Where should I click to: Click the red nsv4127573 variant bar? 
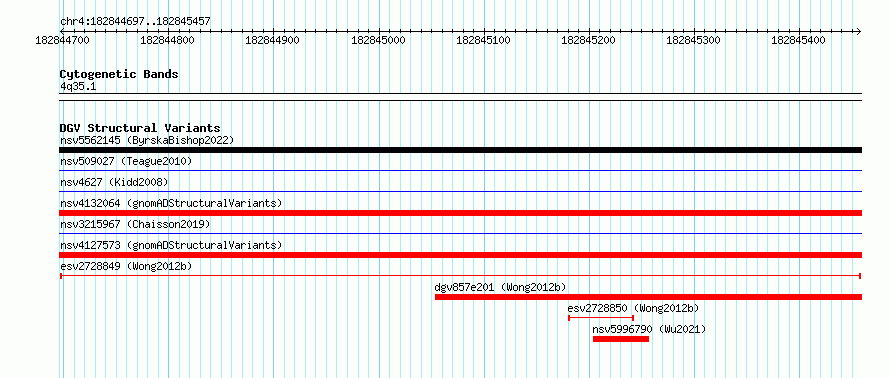tap(460, 255)
